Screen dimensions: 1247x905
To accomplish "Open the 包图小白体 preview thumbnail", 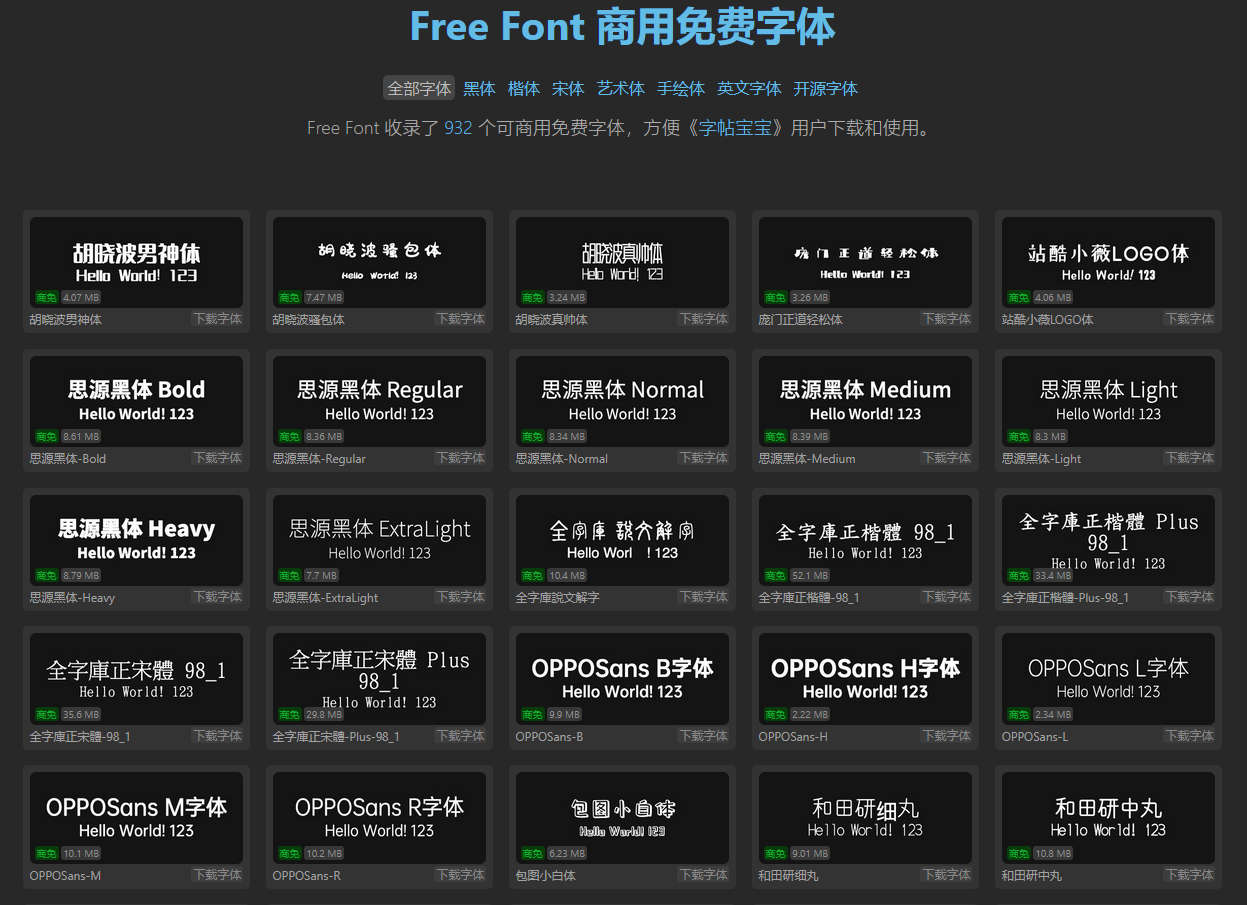I will [x=622, y=818].
